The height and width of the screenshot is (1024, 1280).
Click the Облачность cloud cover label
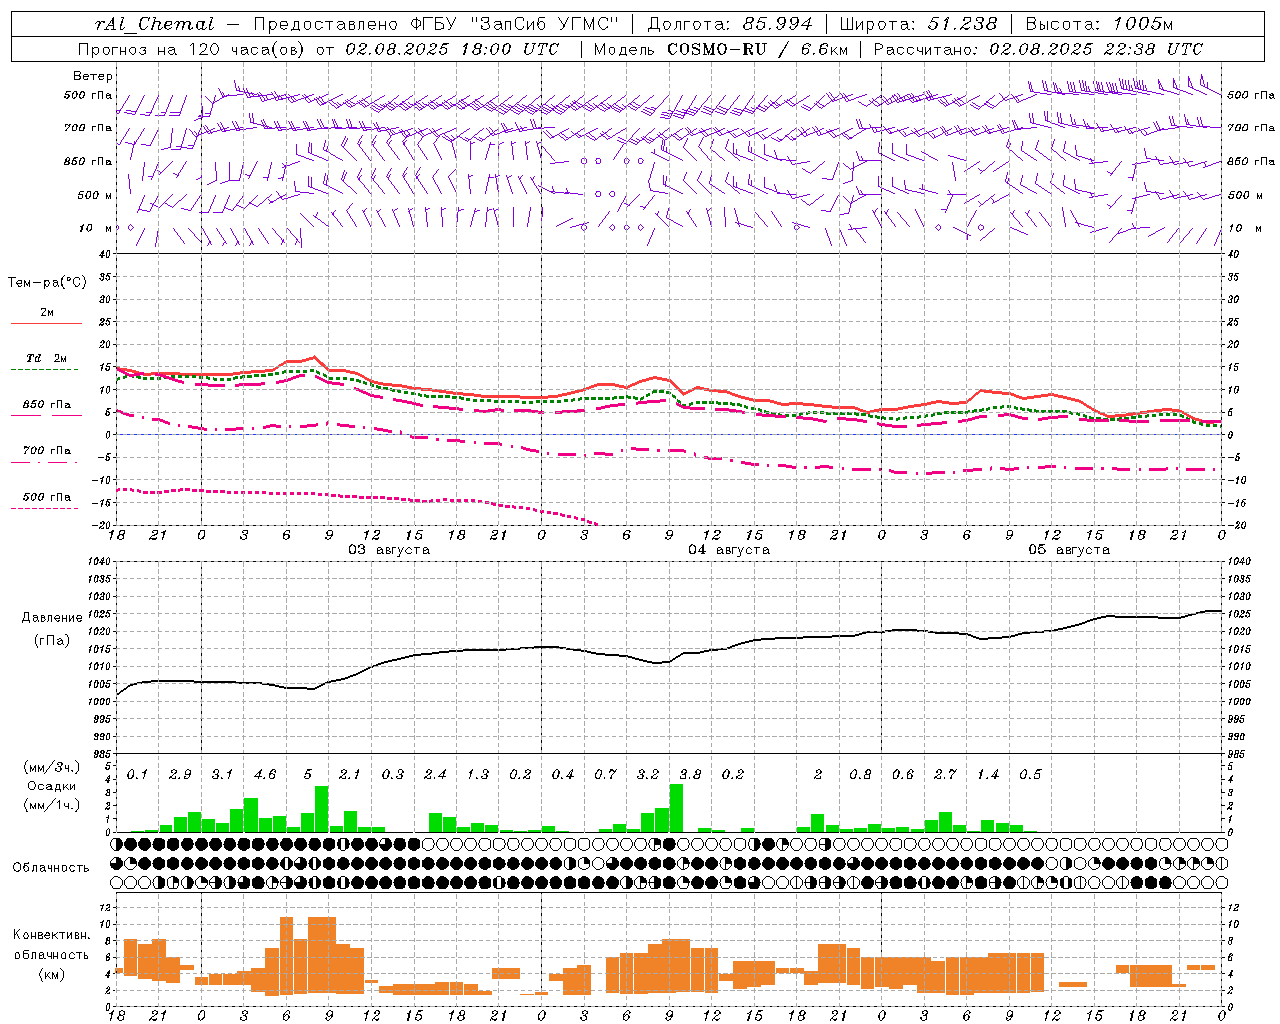(51, 868)
